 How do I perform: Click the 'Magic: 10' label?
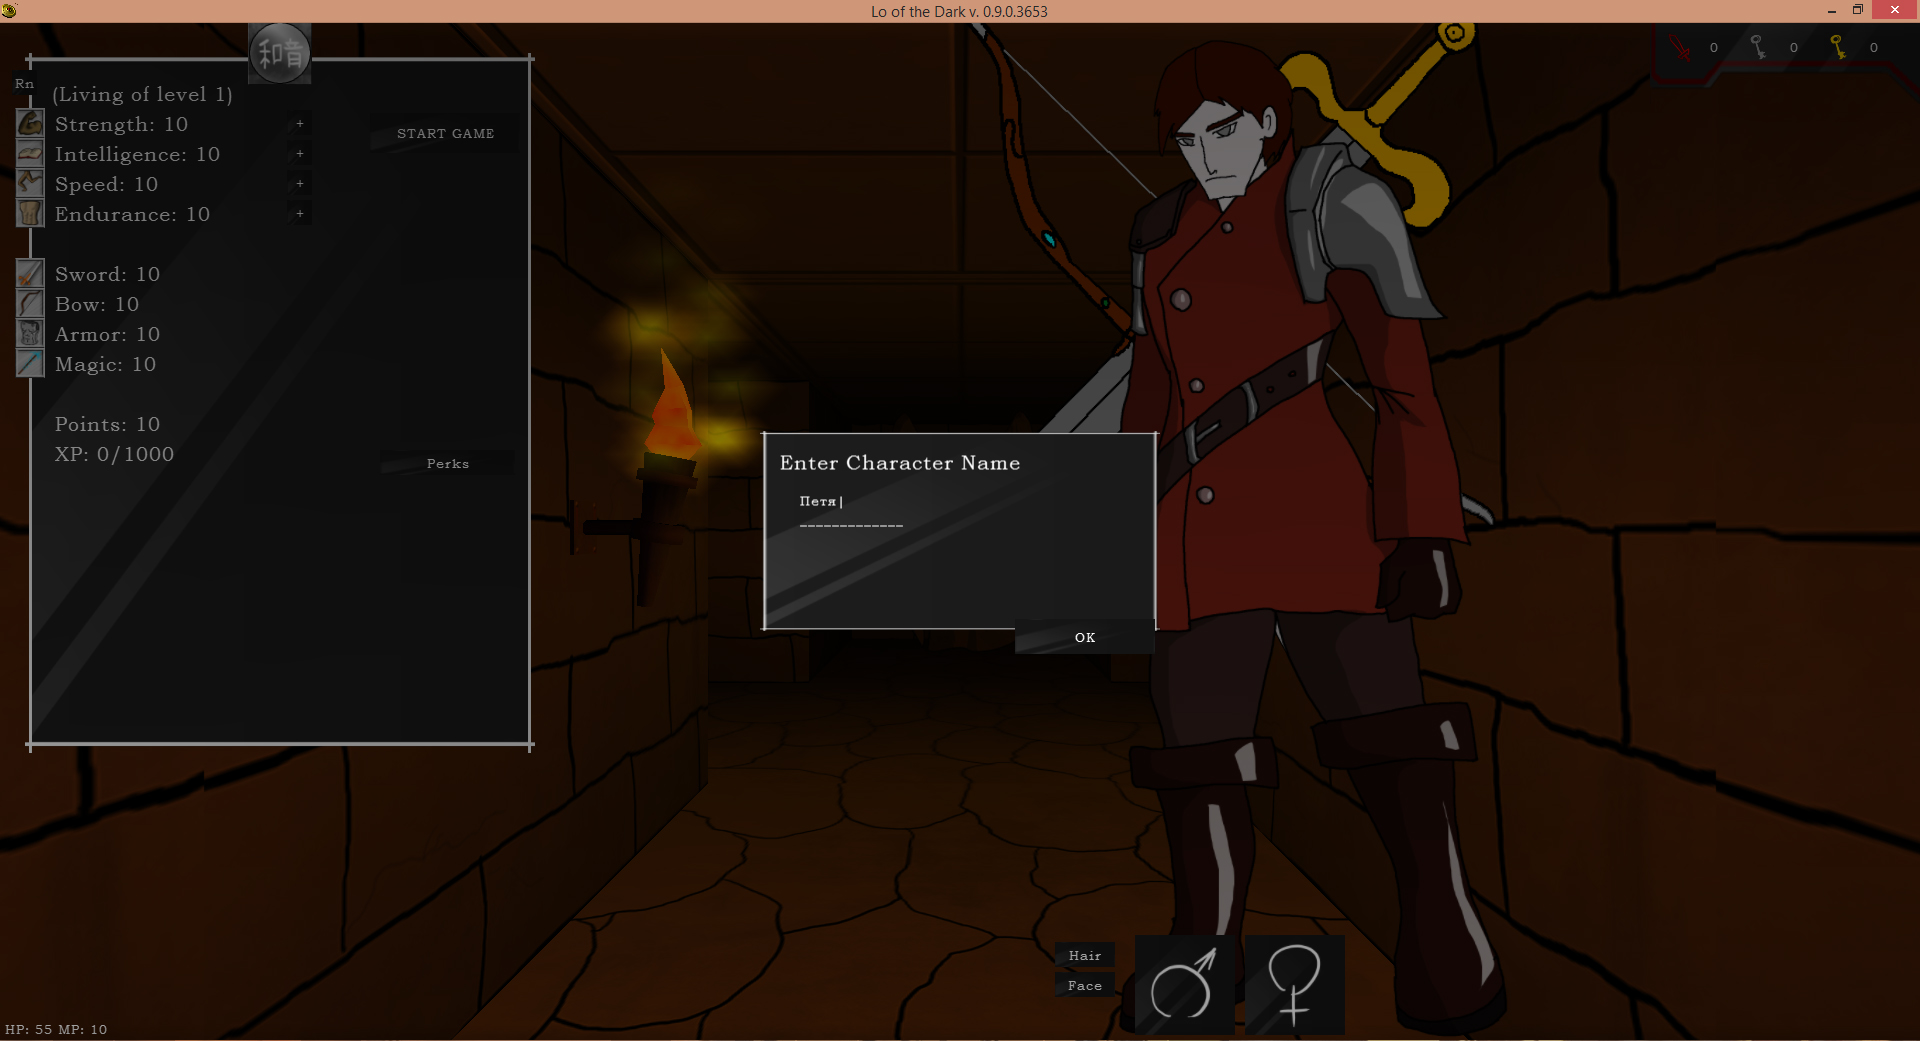[x=105, y=364]
